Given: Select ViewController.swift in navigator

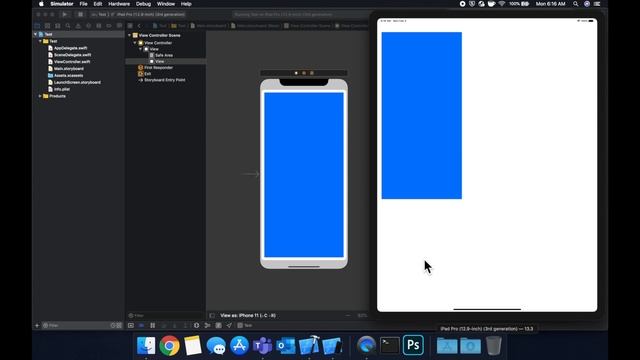Looking at the screenshot, I should click(72, 62).
